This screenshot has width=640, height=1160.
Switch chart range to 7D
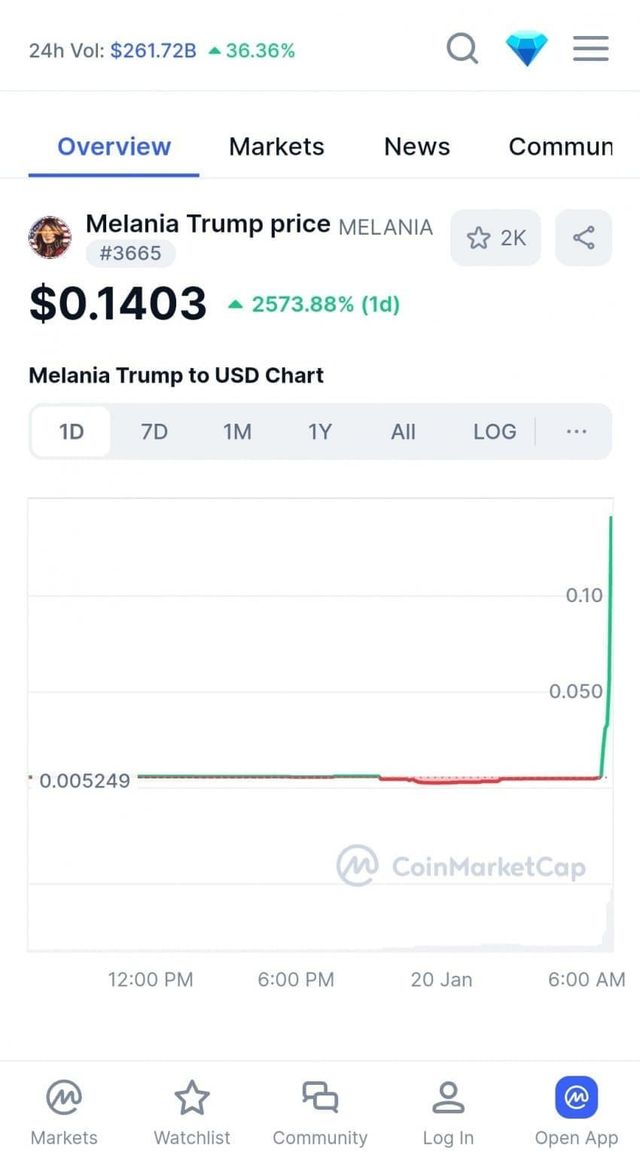tap(154, 432)
